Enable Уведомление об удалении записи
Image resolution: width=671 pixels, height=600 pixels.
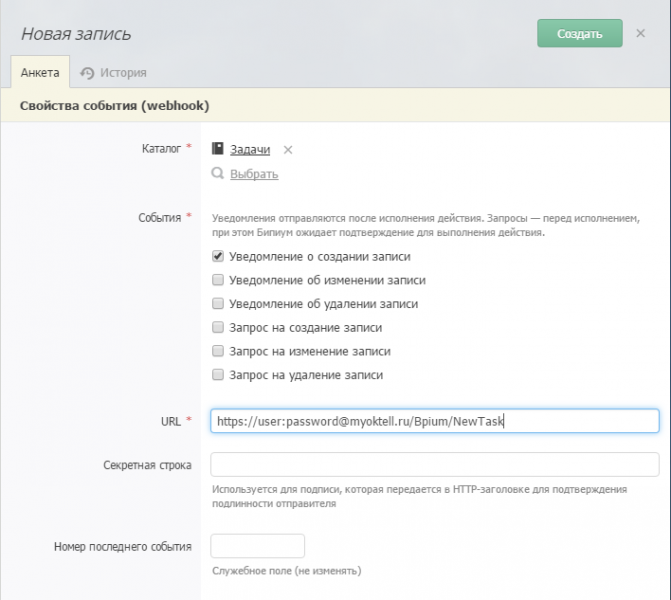click(x=218, y=303)
